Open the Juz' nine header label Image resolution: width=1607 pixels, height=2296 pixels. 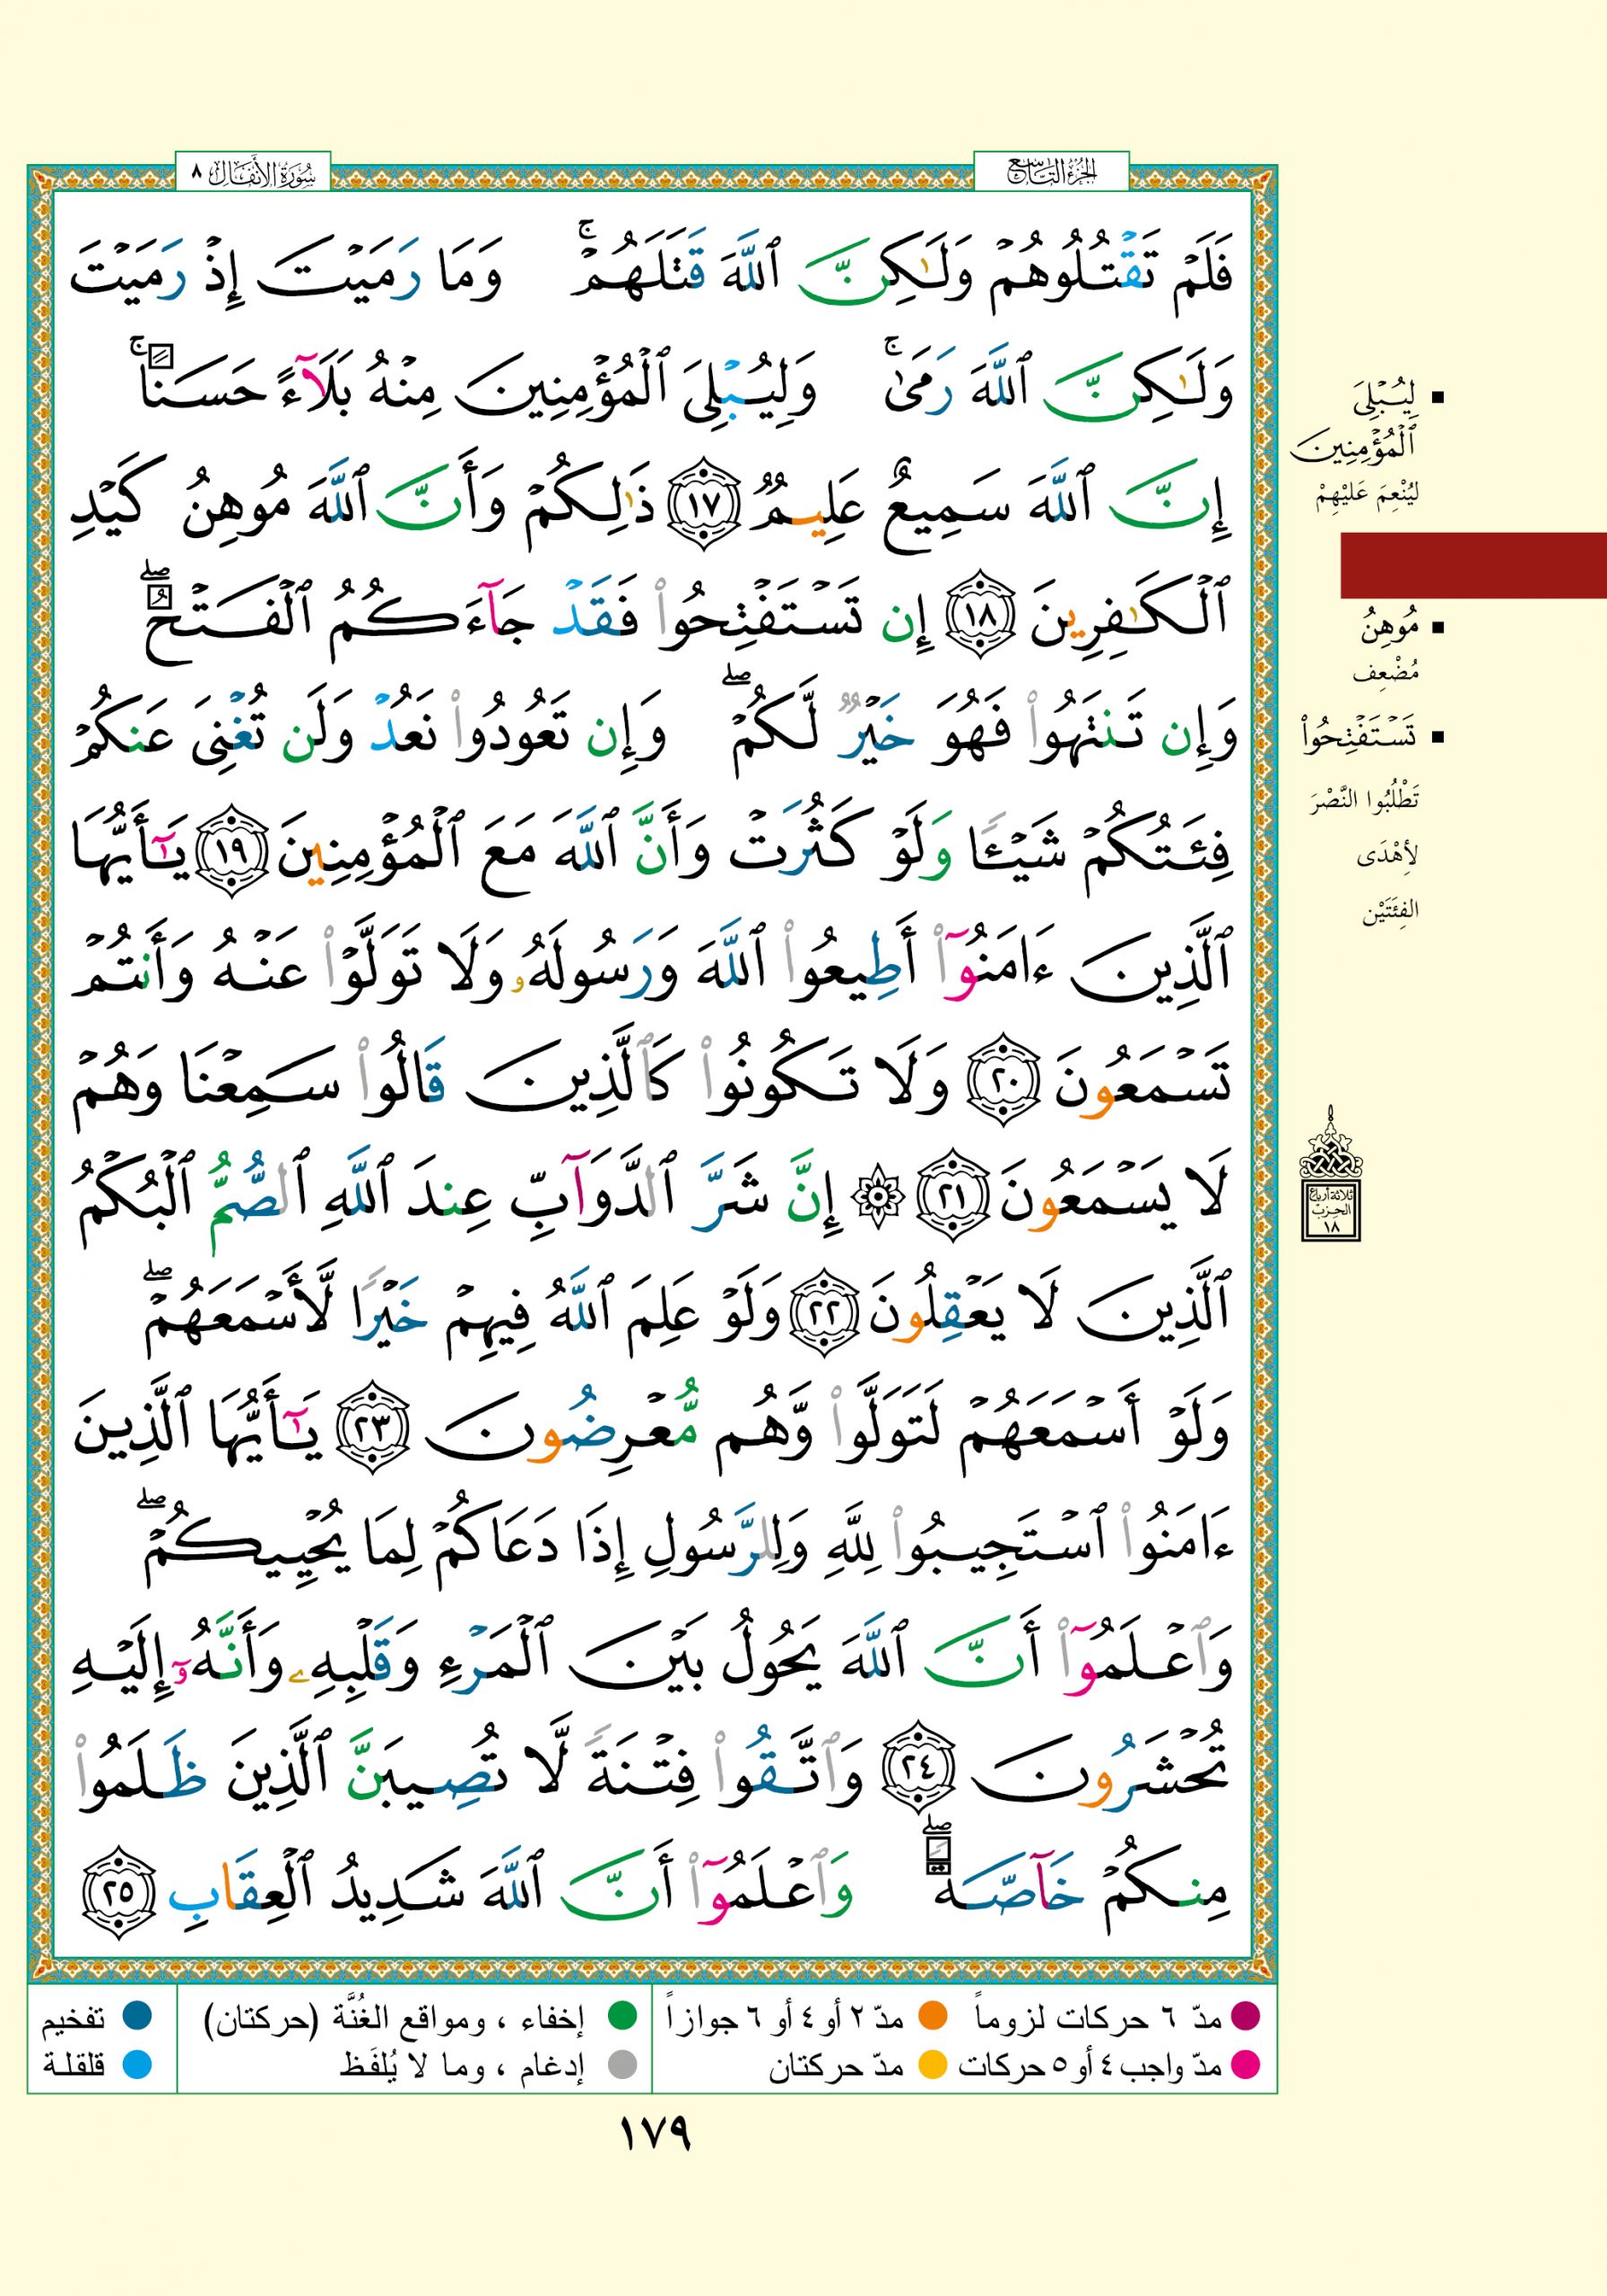(x=1051, y=173)
